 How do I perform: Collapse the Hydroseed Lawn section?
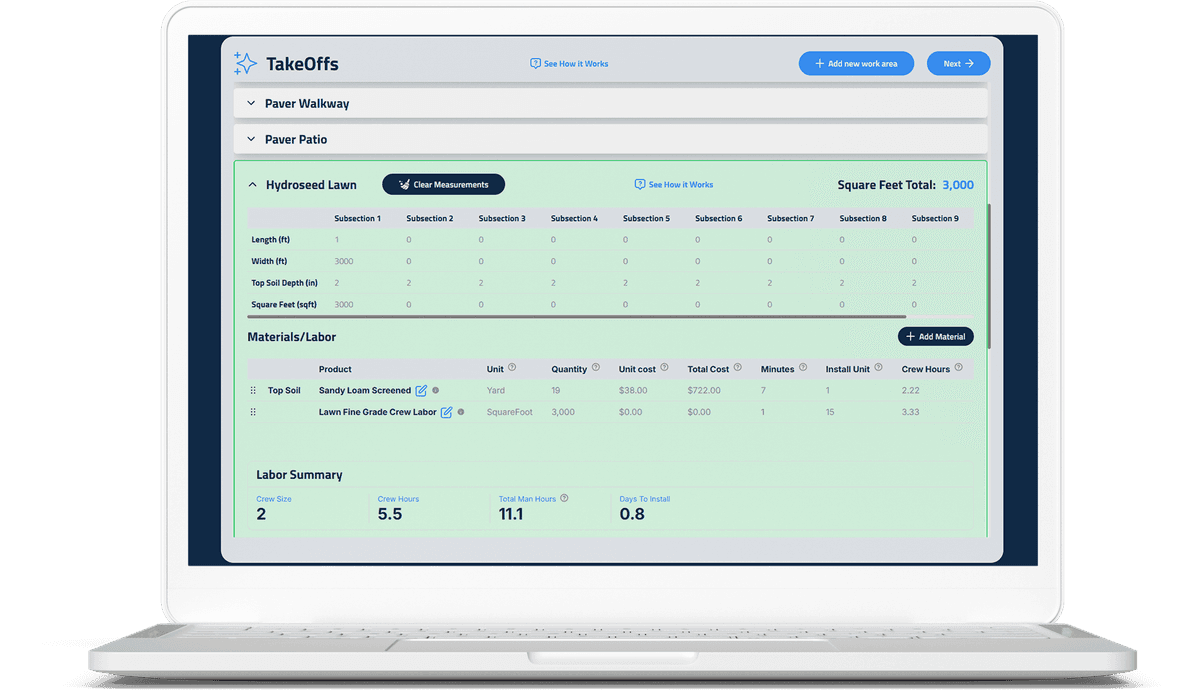coord(251,185)
